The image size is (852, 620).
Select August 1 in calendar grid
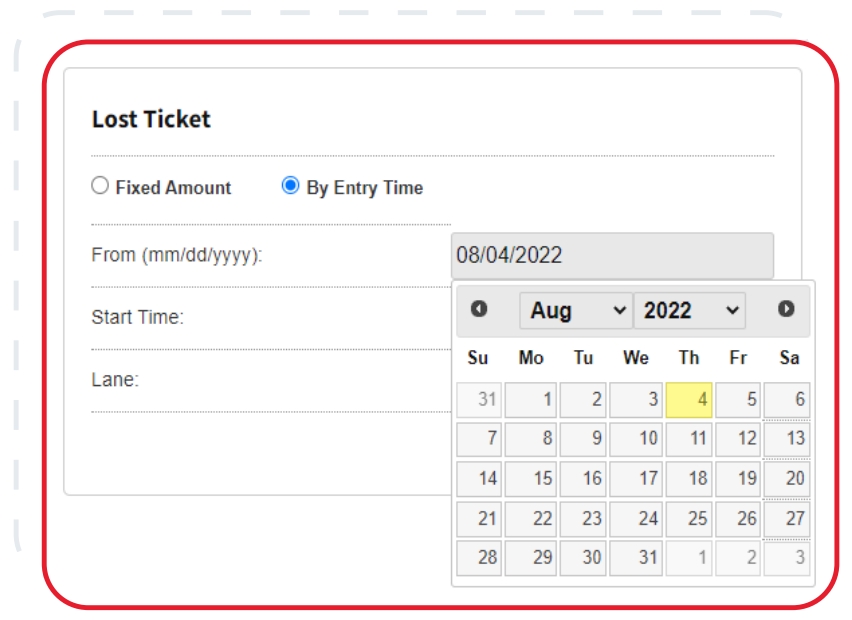tap(531, 399)
